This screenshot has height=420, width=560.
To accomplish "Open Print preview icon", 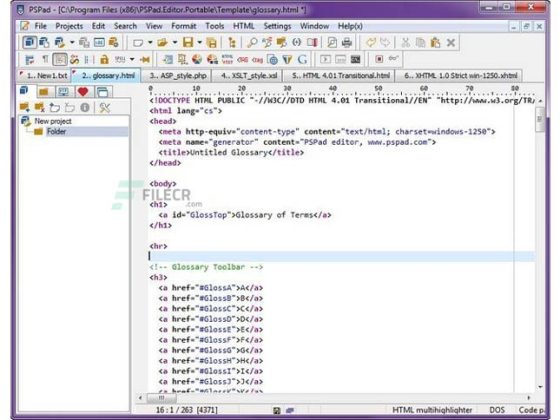I will pyautogui.click(x=332, y=43).
